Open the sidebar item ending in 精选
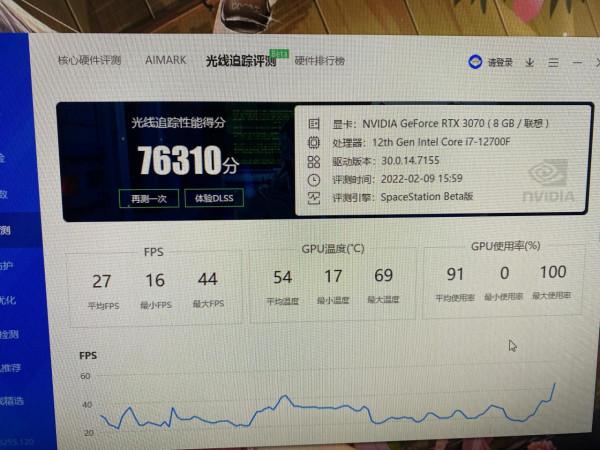The height and width of the screenshot is (450, 600). (12, 401)
